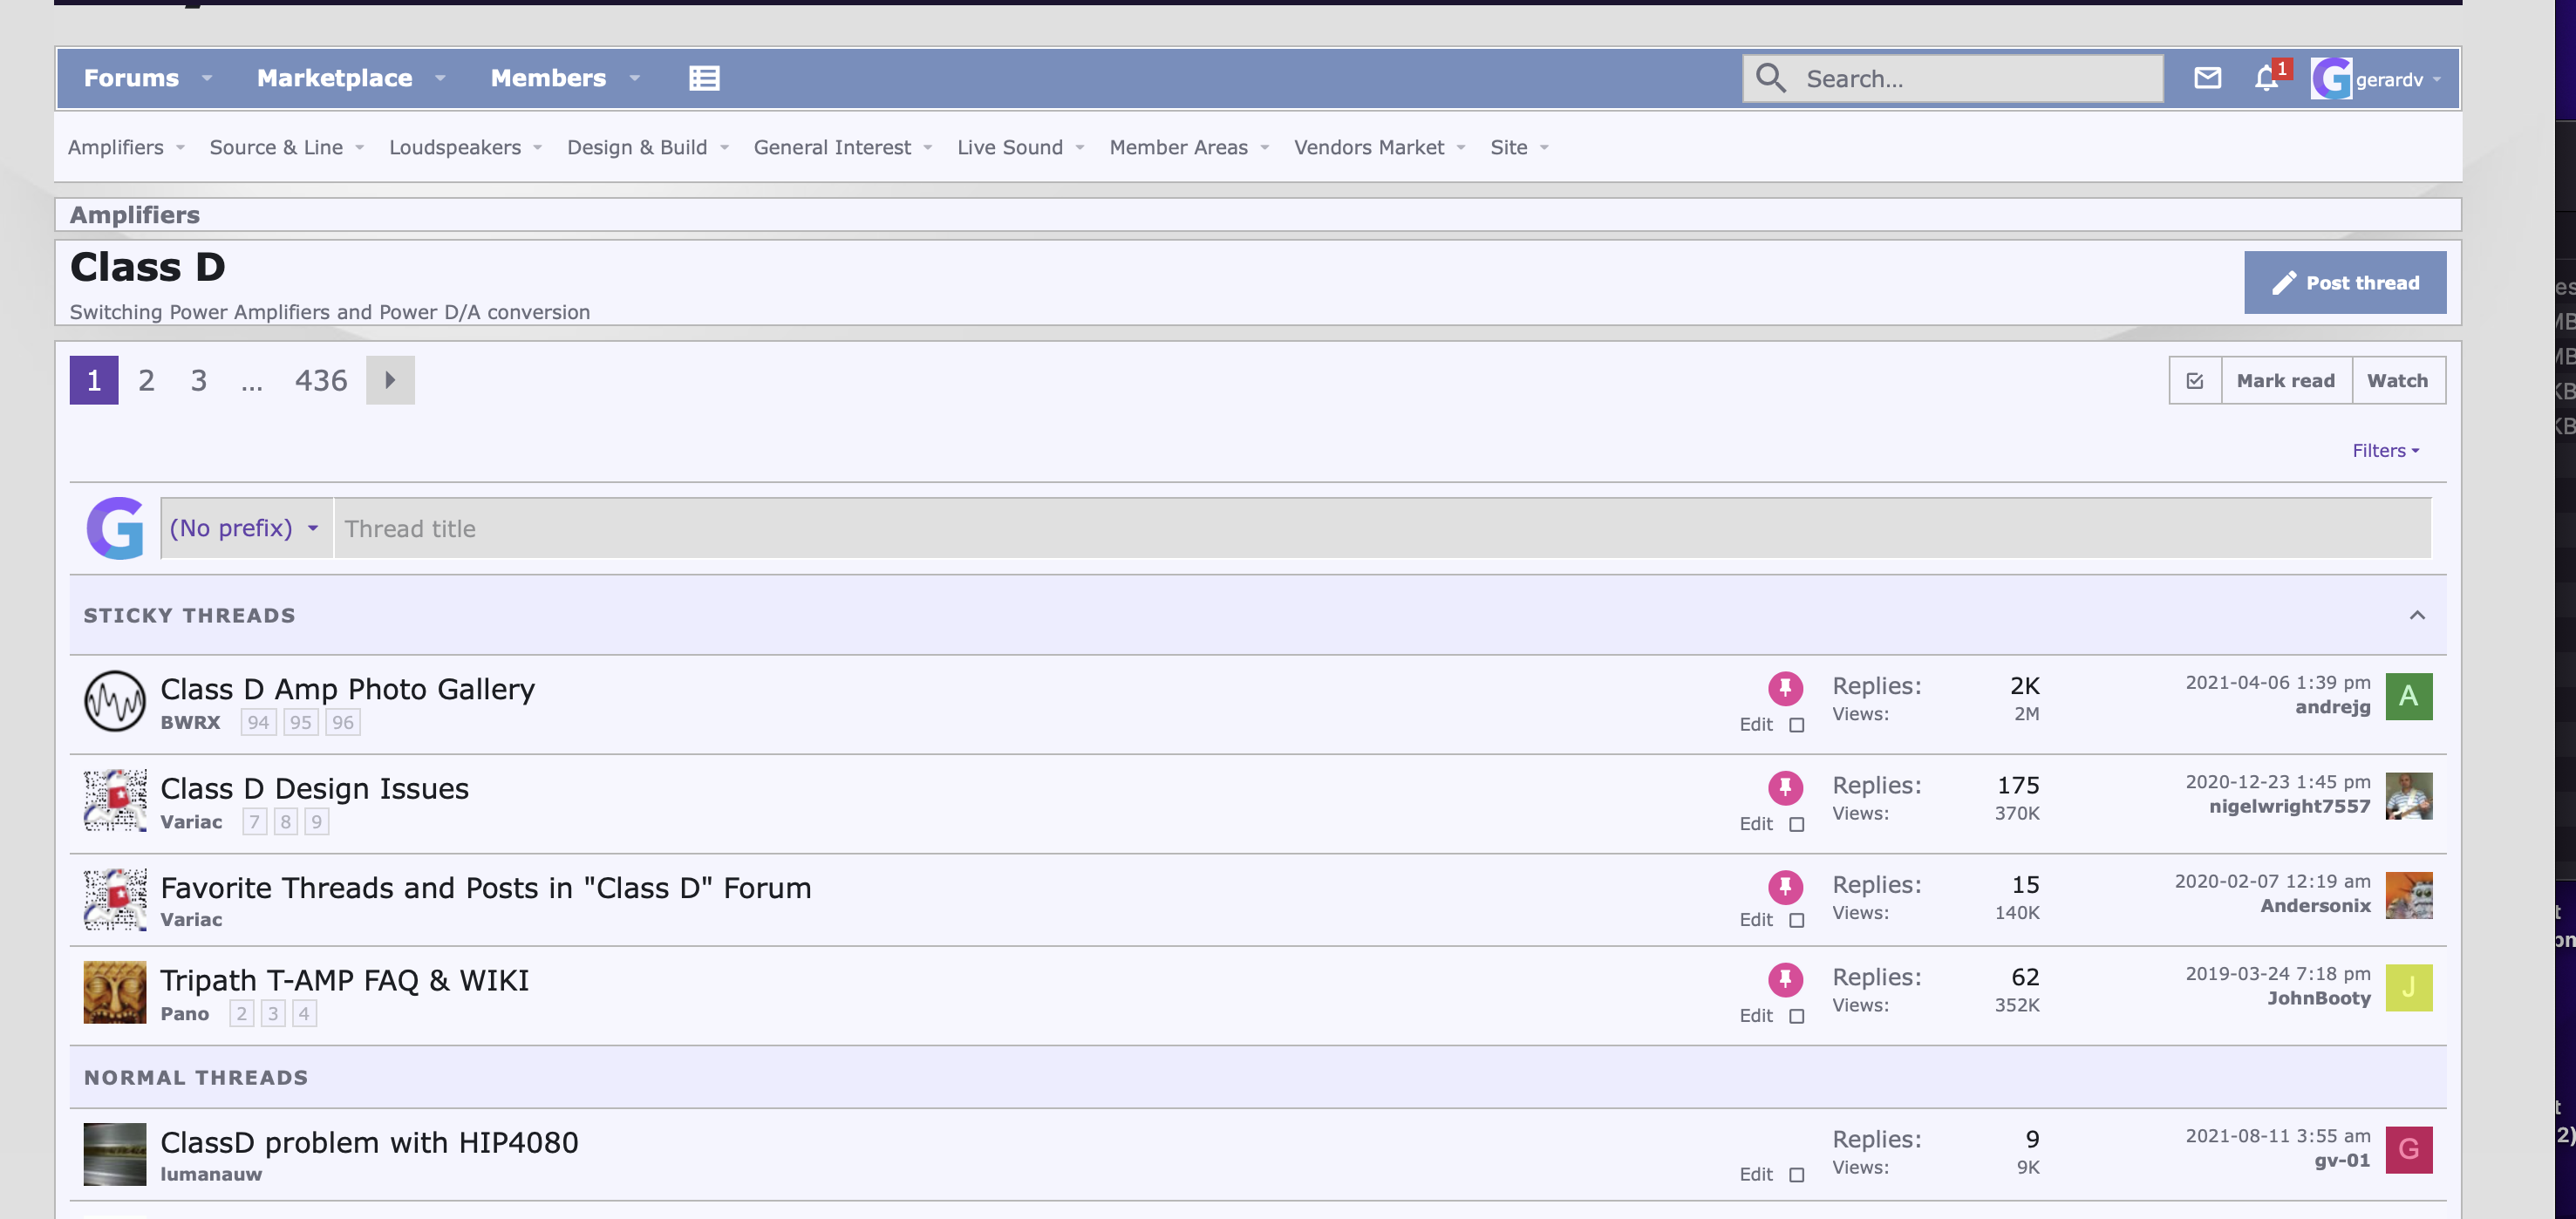Open thread Class D Amp Photo Gallery
This screenshot has height=1219, width=2576.
[x=347, y=689]
